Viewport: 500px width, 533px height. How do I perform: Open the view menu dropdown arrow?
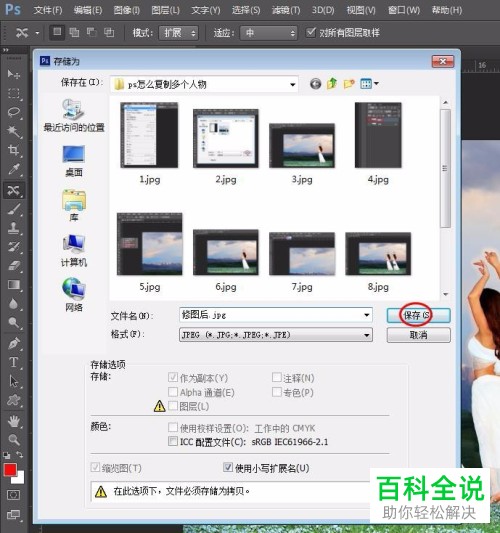377,83
